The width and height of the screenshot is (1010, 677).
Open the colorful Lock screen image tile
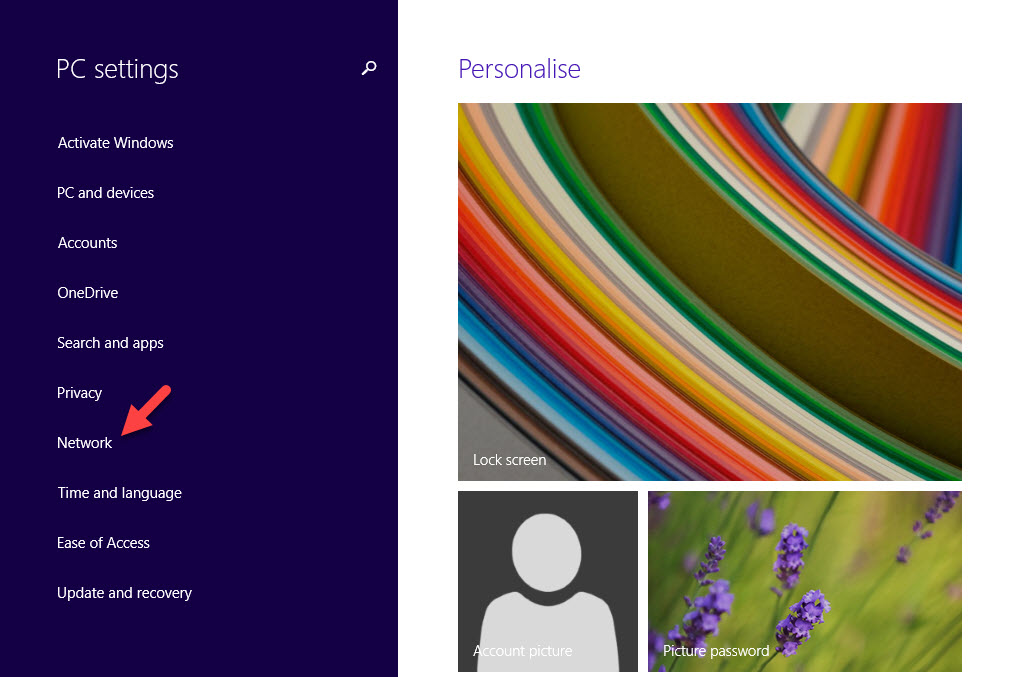(x=709, y=292)
